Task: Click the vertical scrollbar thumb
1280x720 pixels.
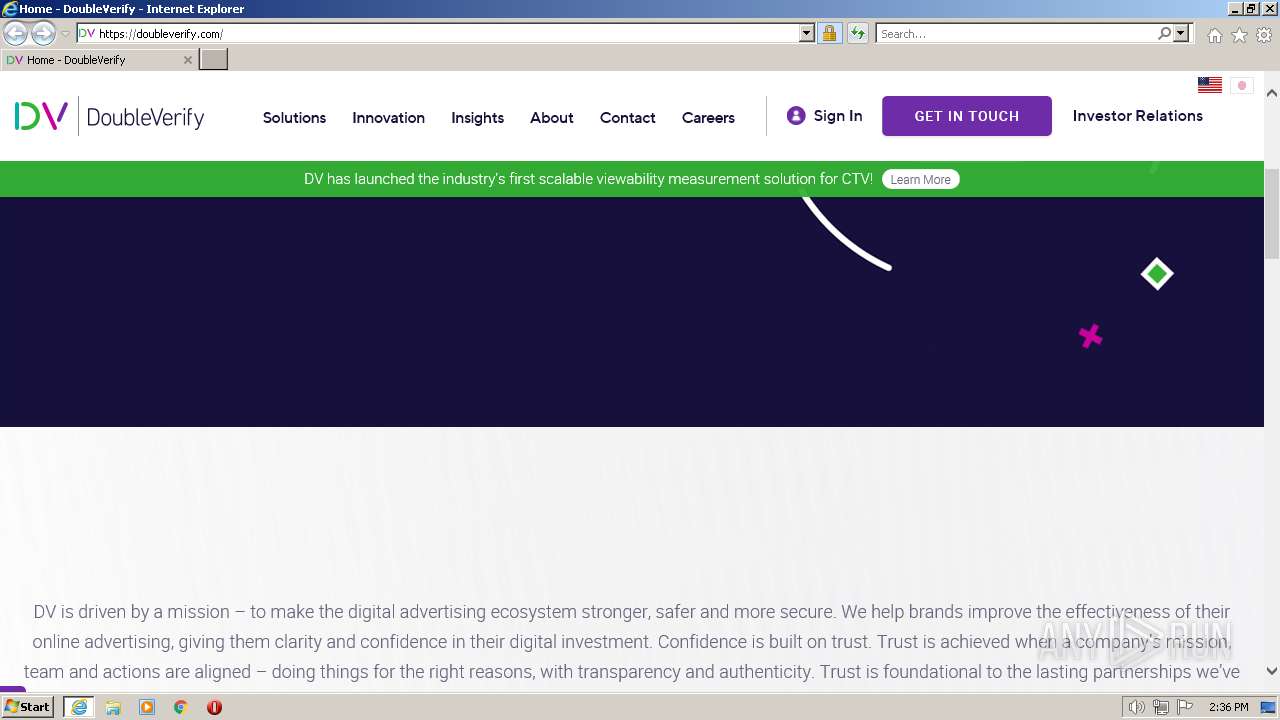Action: 1272,215
